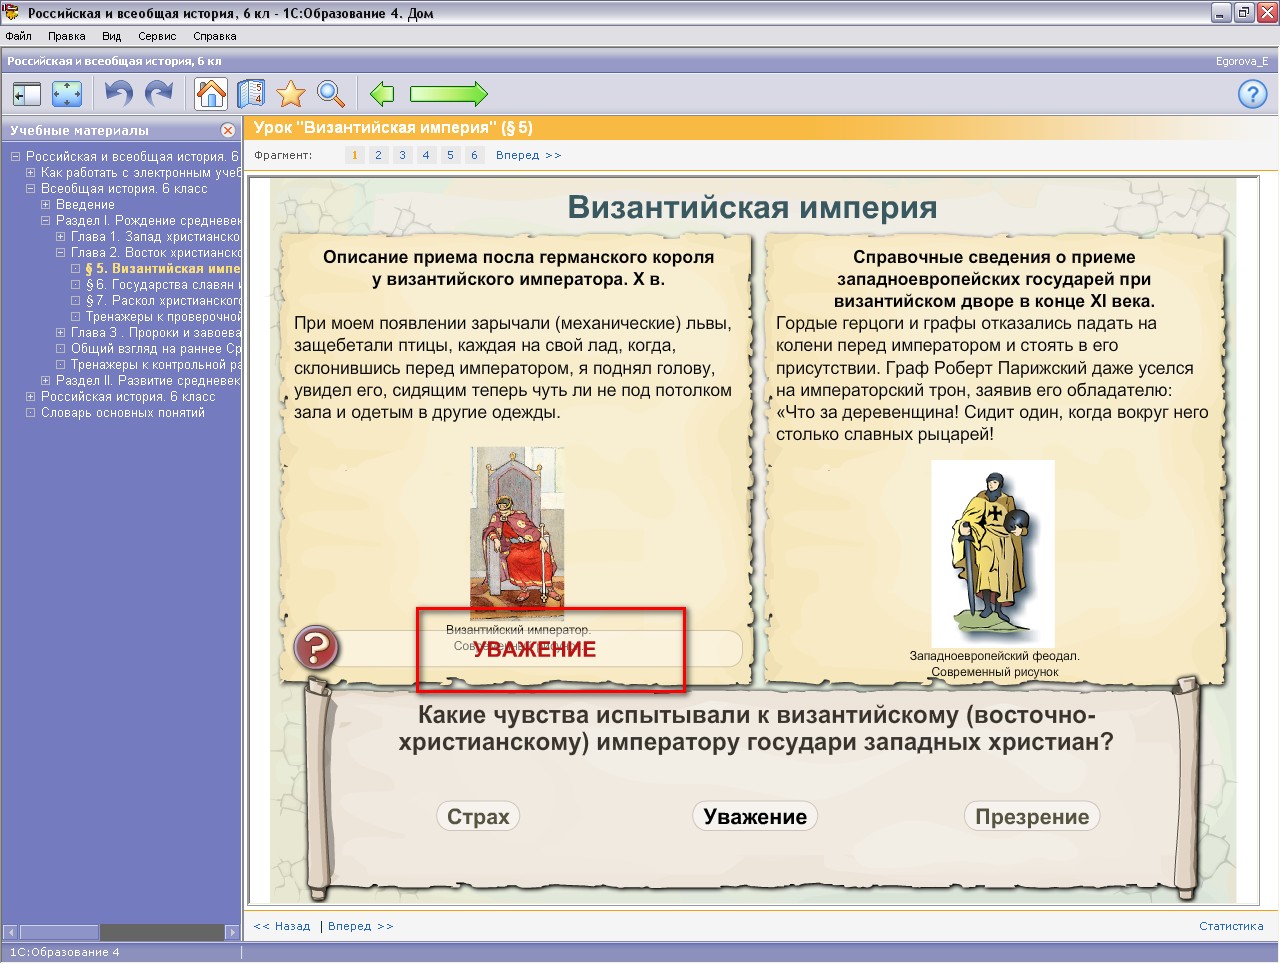Image resolution: width=1280 pixels, height=964 pixels.
Task: Open help question mark icon
Action: [x=1252, y=94]
